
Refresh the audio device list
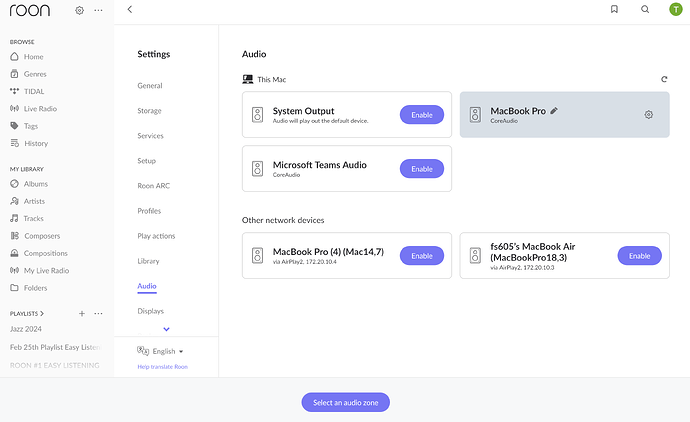664,79
